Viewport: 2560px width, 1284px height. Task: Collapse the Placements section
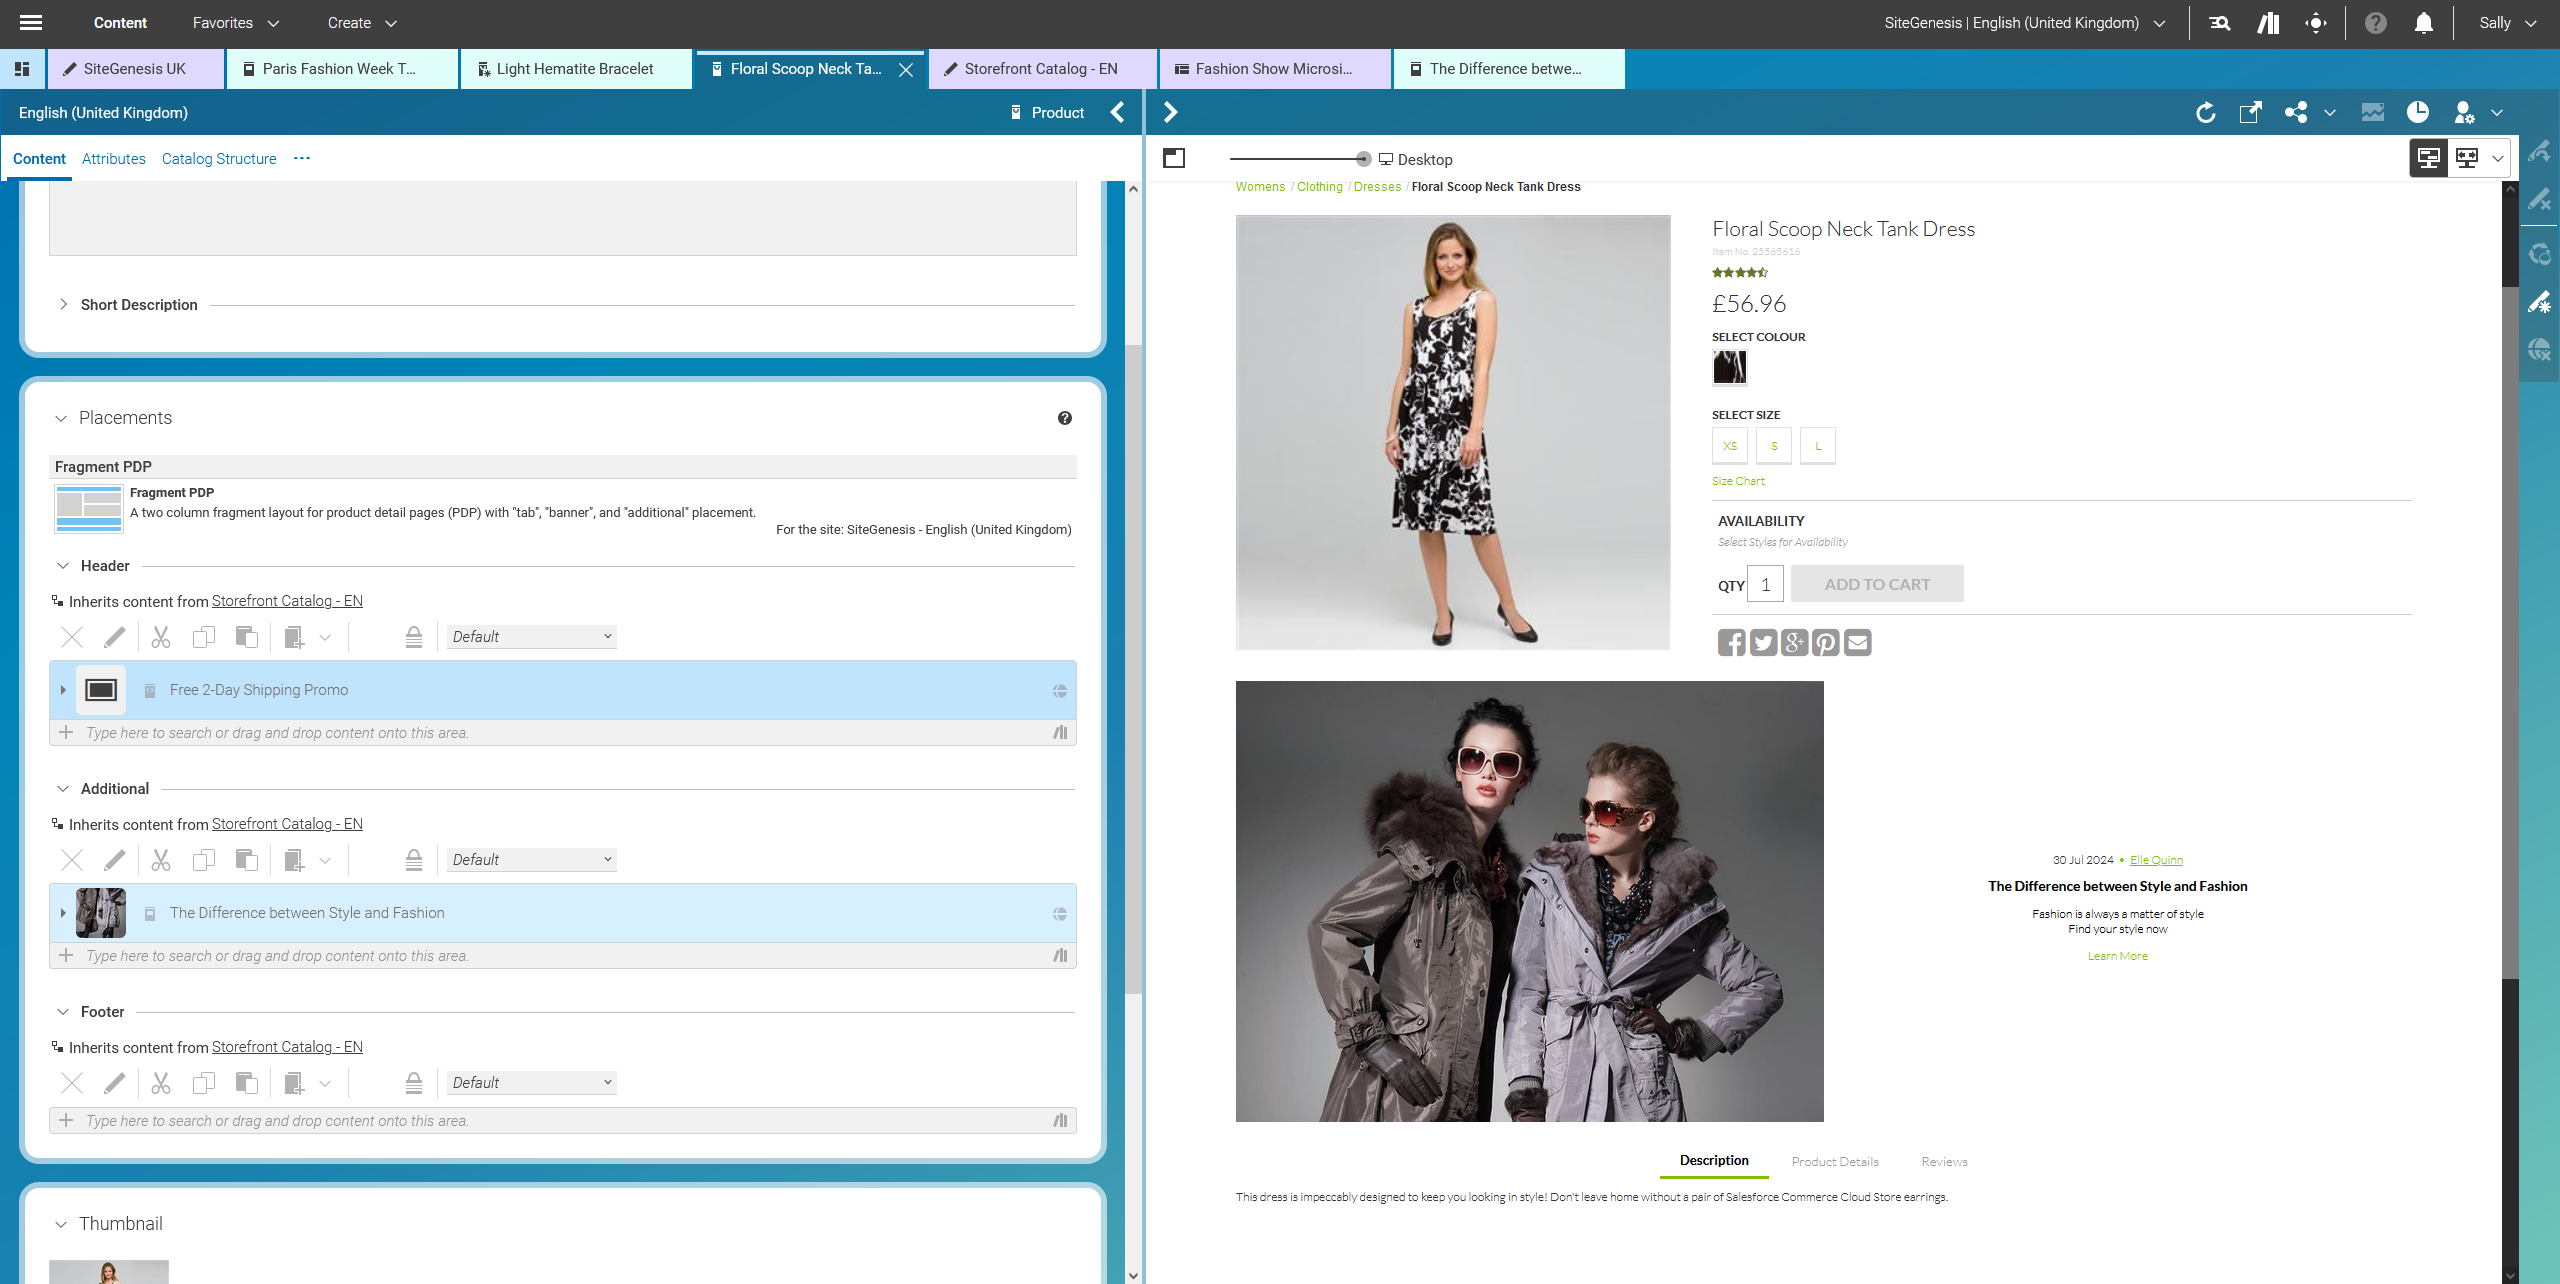(61, 418)
